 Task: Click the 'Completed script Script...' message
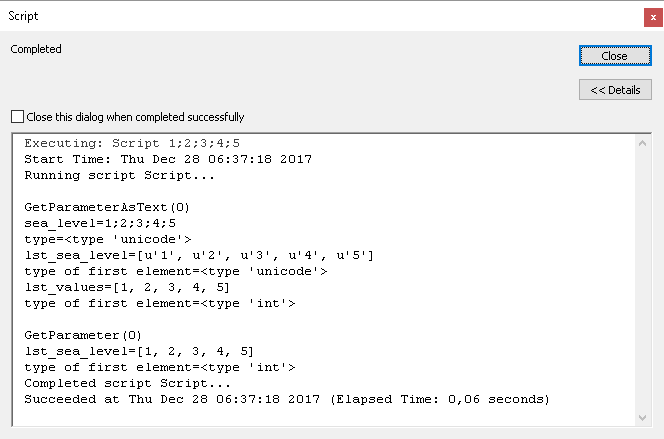tap(129, 383)
